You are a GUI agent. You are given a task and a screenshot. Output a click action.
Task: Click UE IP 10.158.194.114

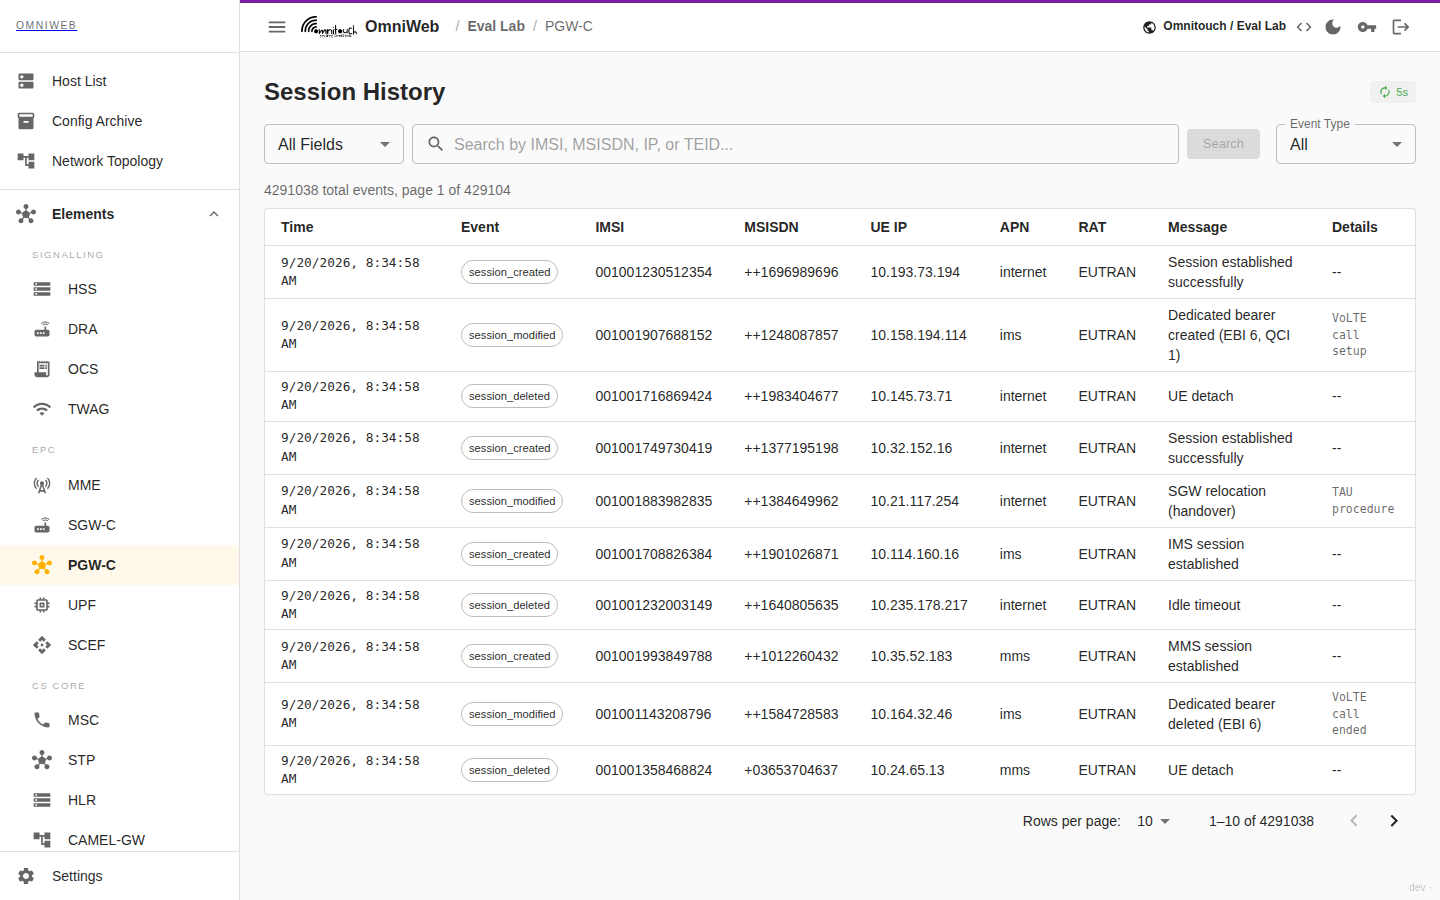919,335
